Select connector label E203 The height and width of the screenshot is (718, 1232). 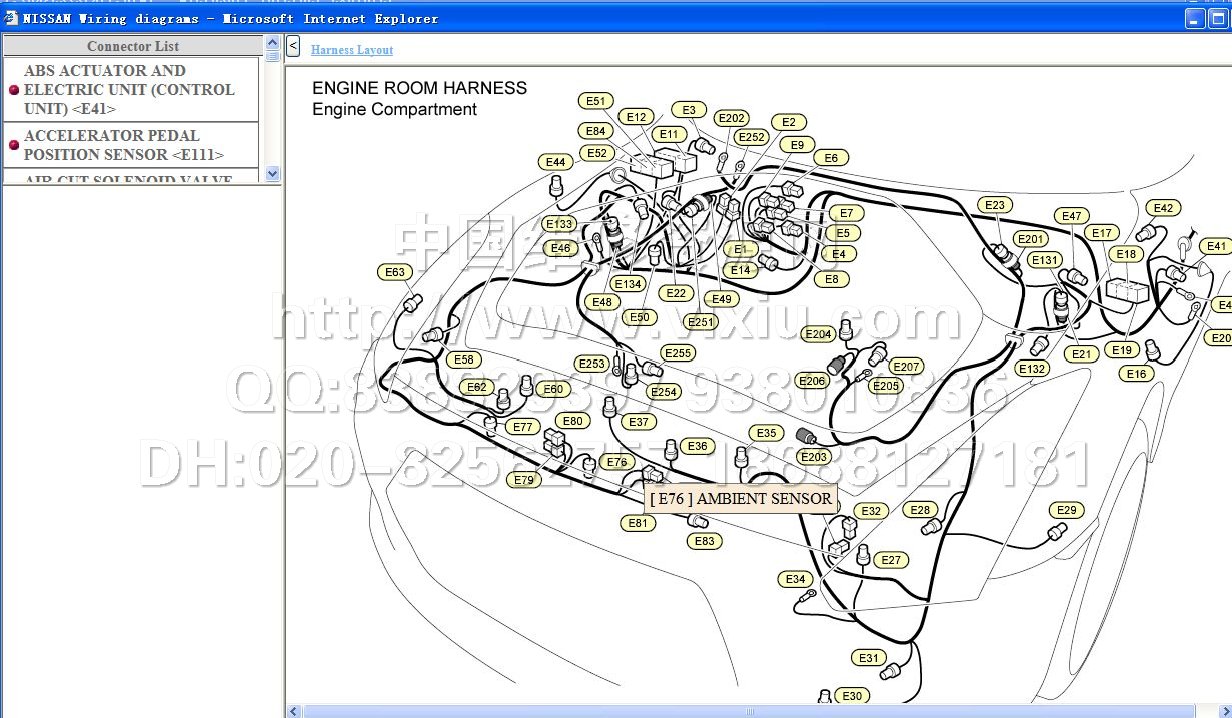815,457
